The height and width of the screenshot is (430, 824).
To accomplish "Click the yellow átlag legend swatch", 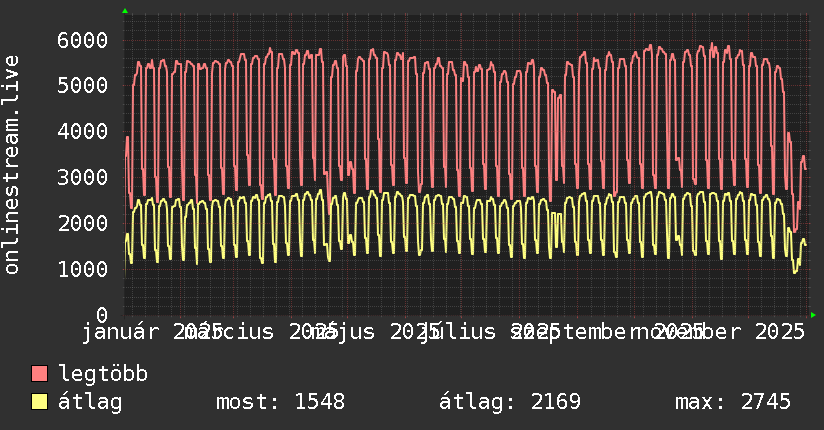I will click(39, 402).
